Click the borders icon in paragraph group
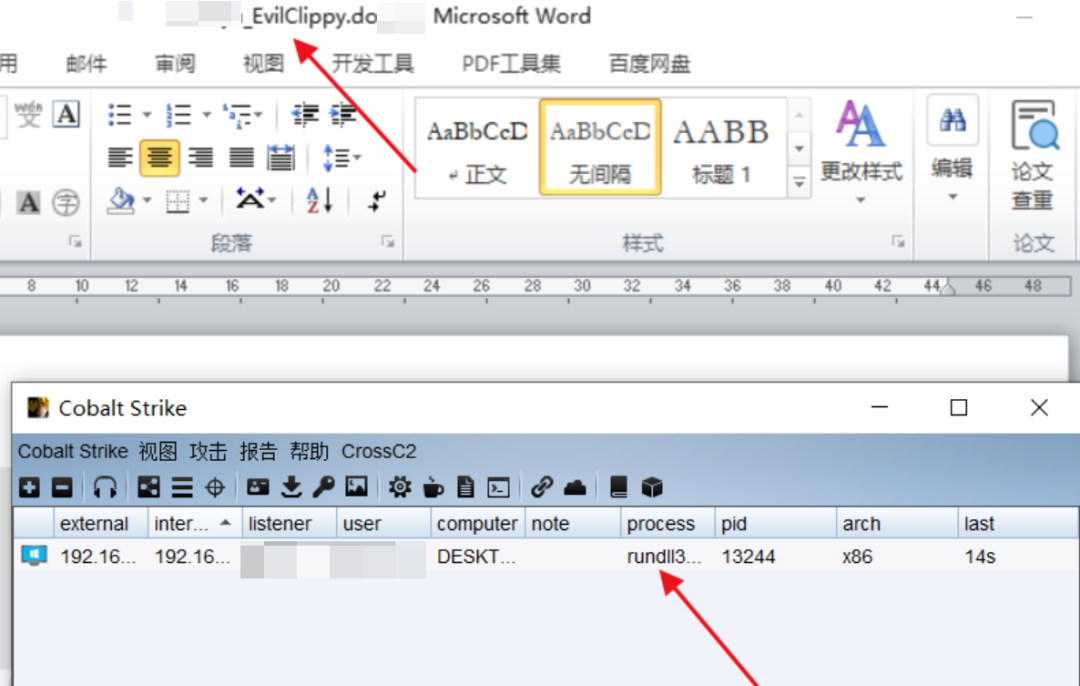The height and width of the screenshot is (686, 1080). (177, 201)
